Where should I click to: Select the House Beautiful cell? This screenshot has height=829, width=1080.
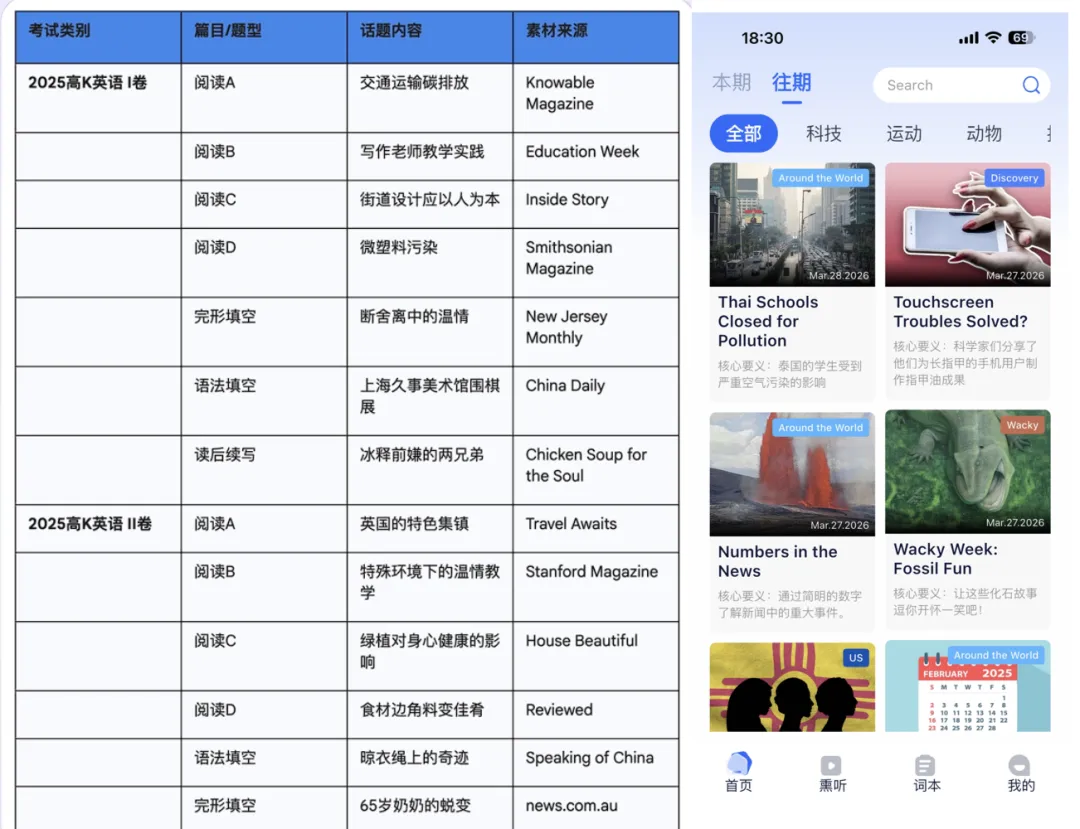pos(596,656)
